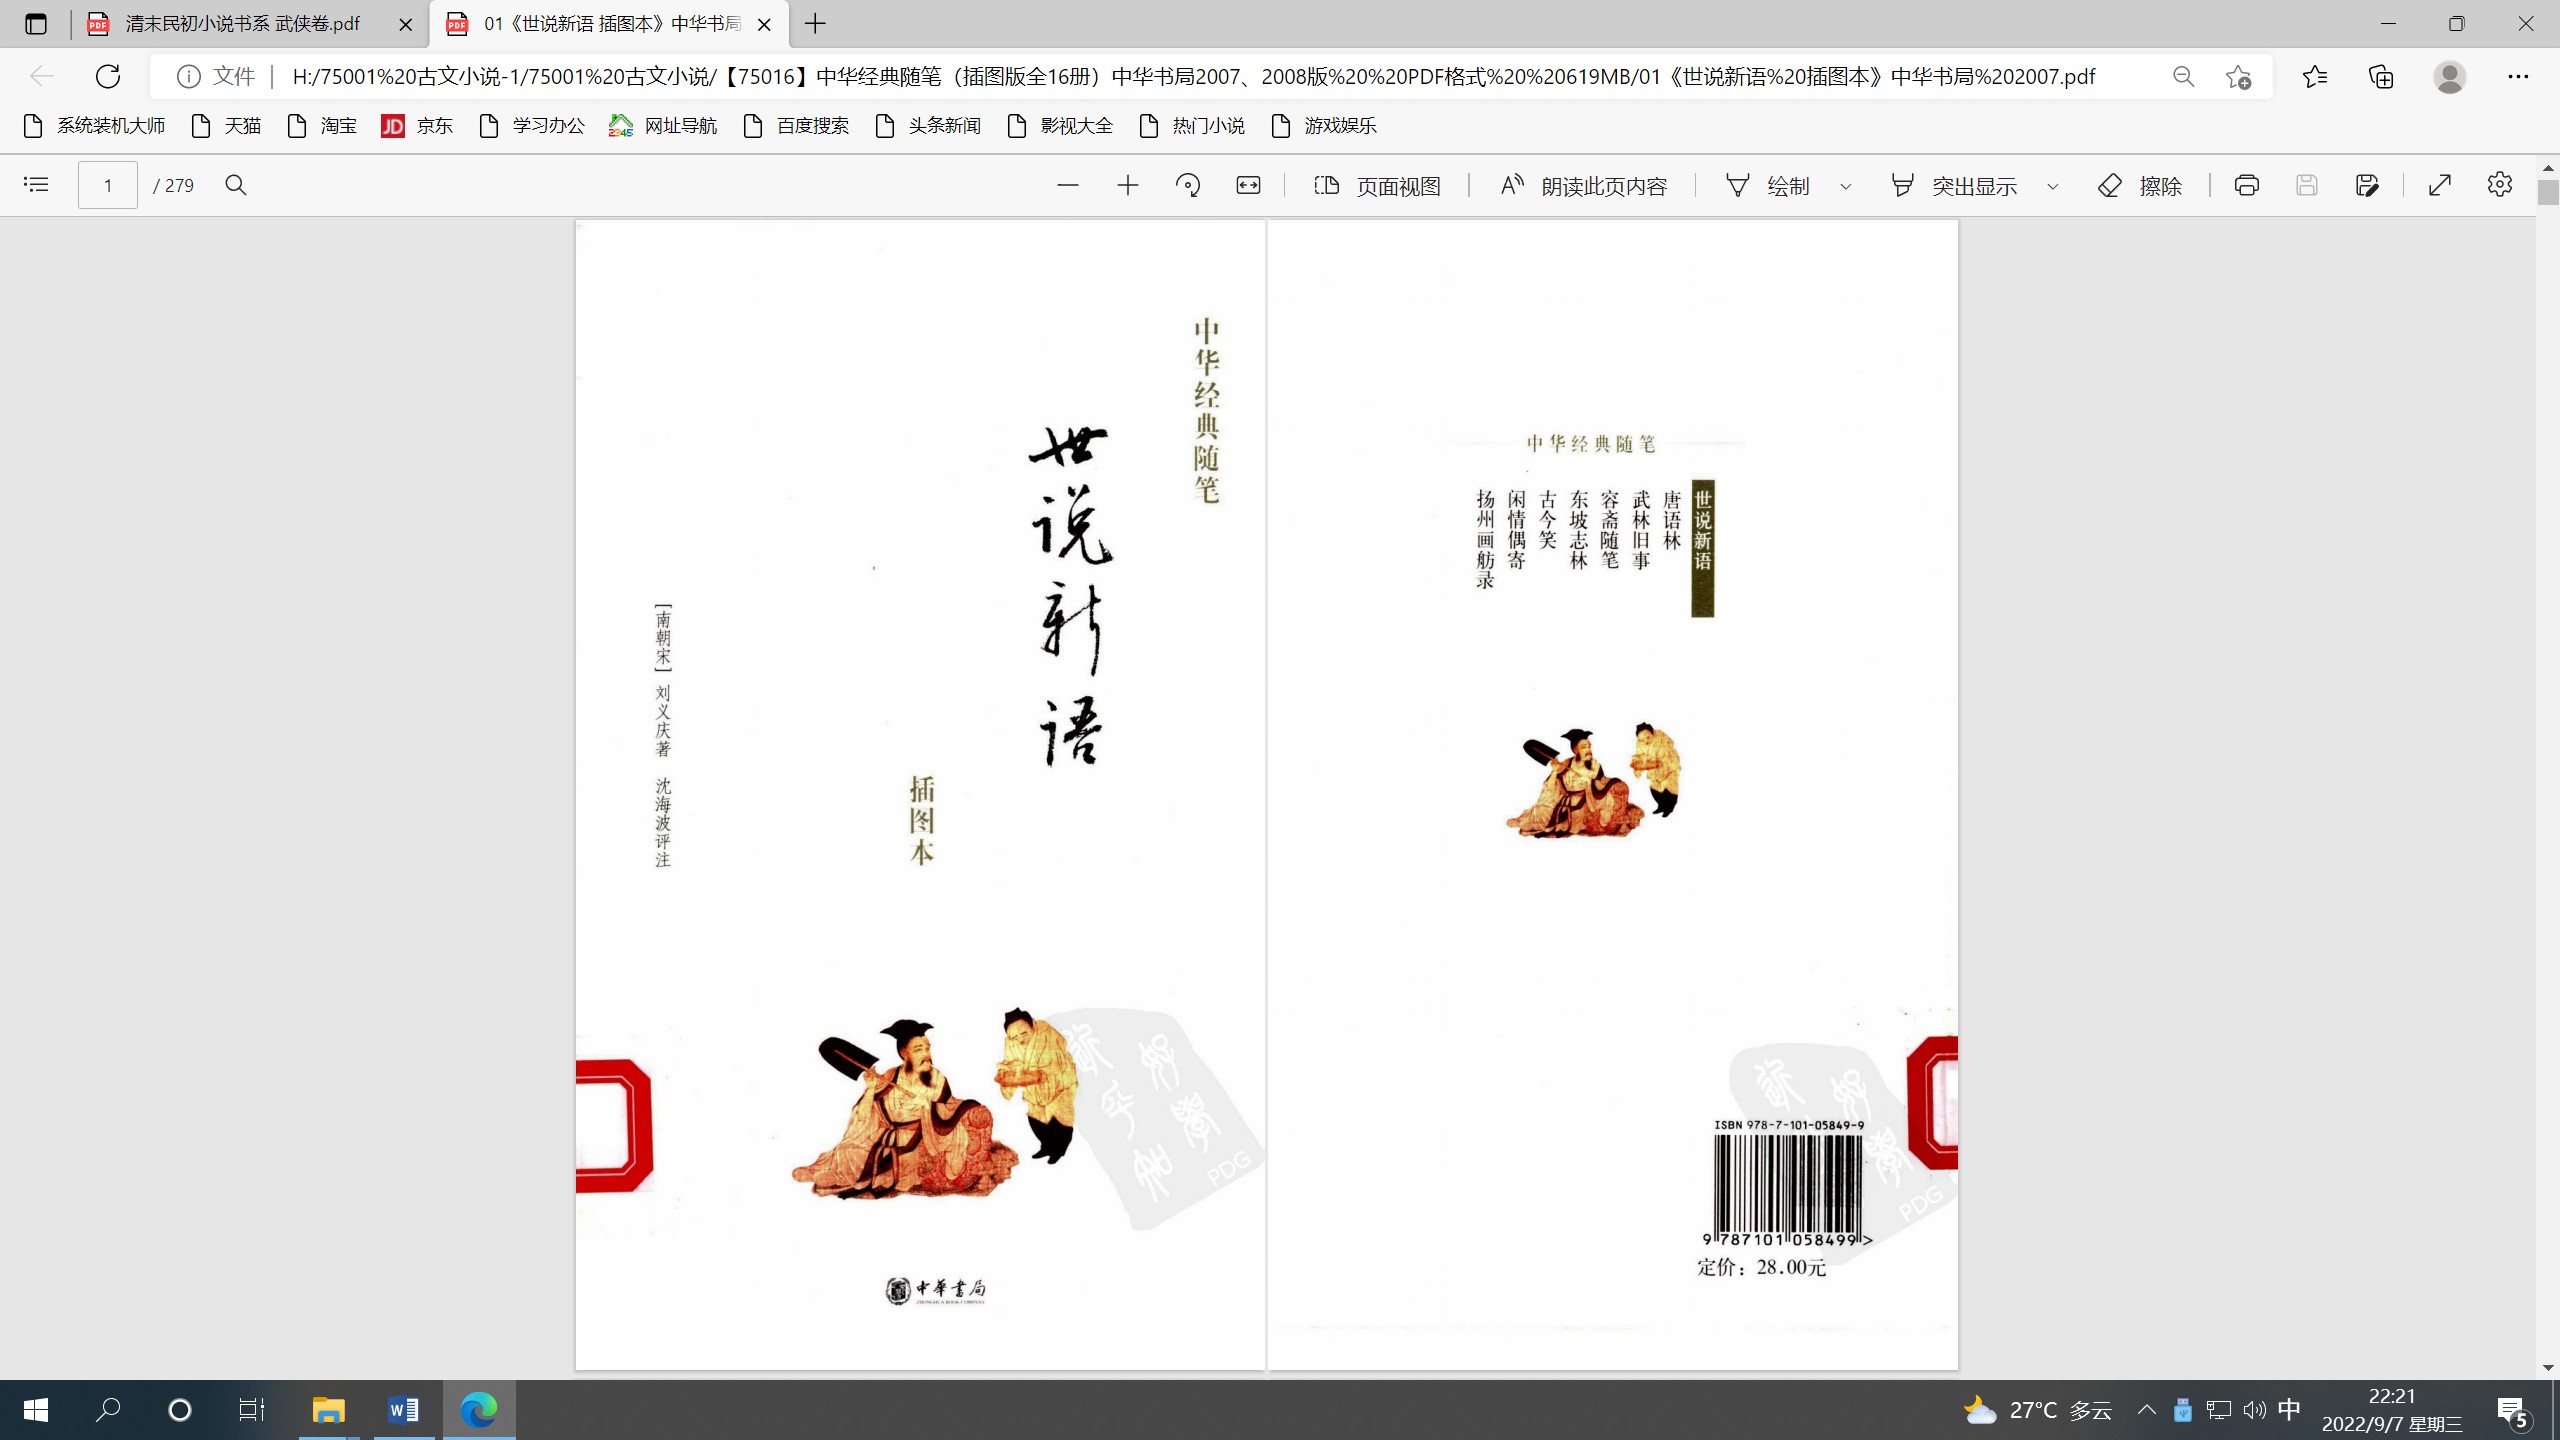Expand the 绘制 options dropdown arrow
This screenshot has height=1440, width=2560.
pyautogui.click(x=1846, y=186)
